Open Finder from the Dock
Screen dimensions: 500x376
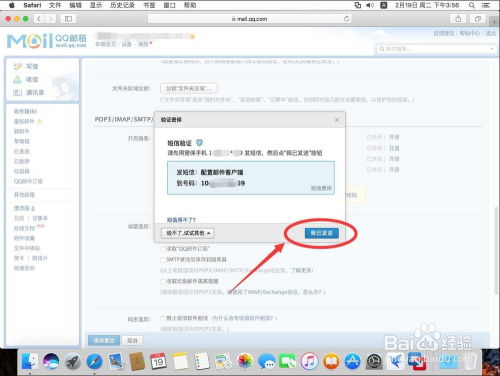pyautogui.click(x=30, y=361)
